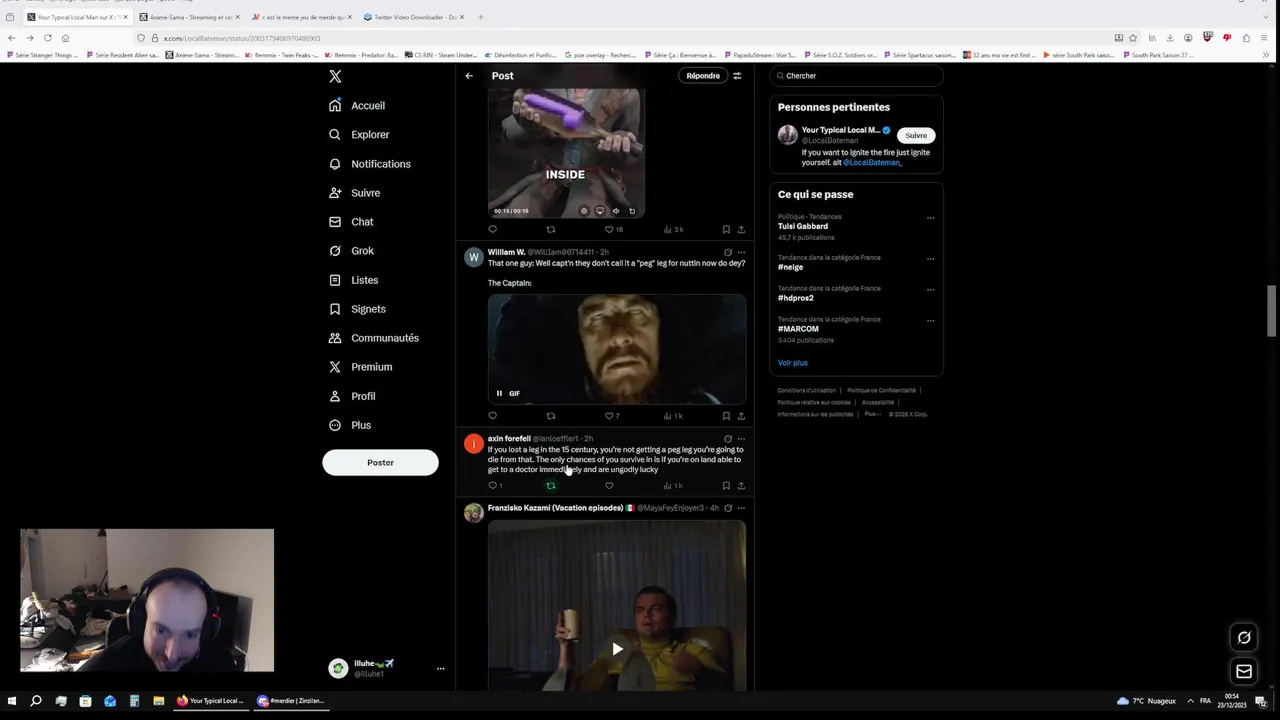
Task: Toggle picture-in-picture on INSIDE video
Action: pyautogui.click(x=600, y=211)
